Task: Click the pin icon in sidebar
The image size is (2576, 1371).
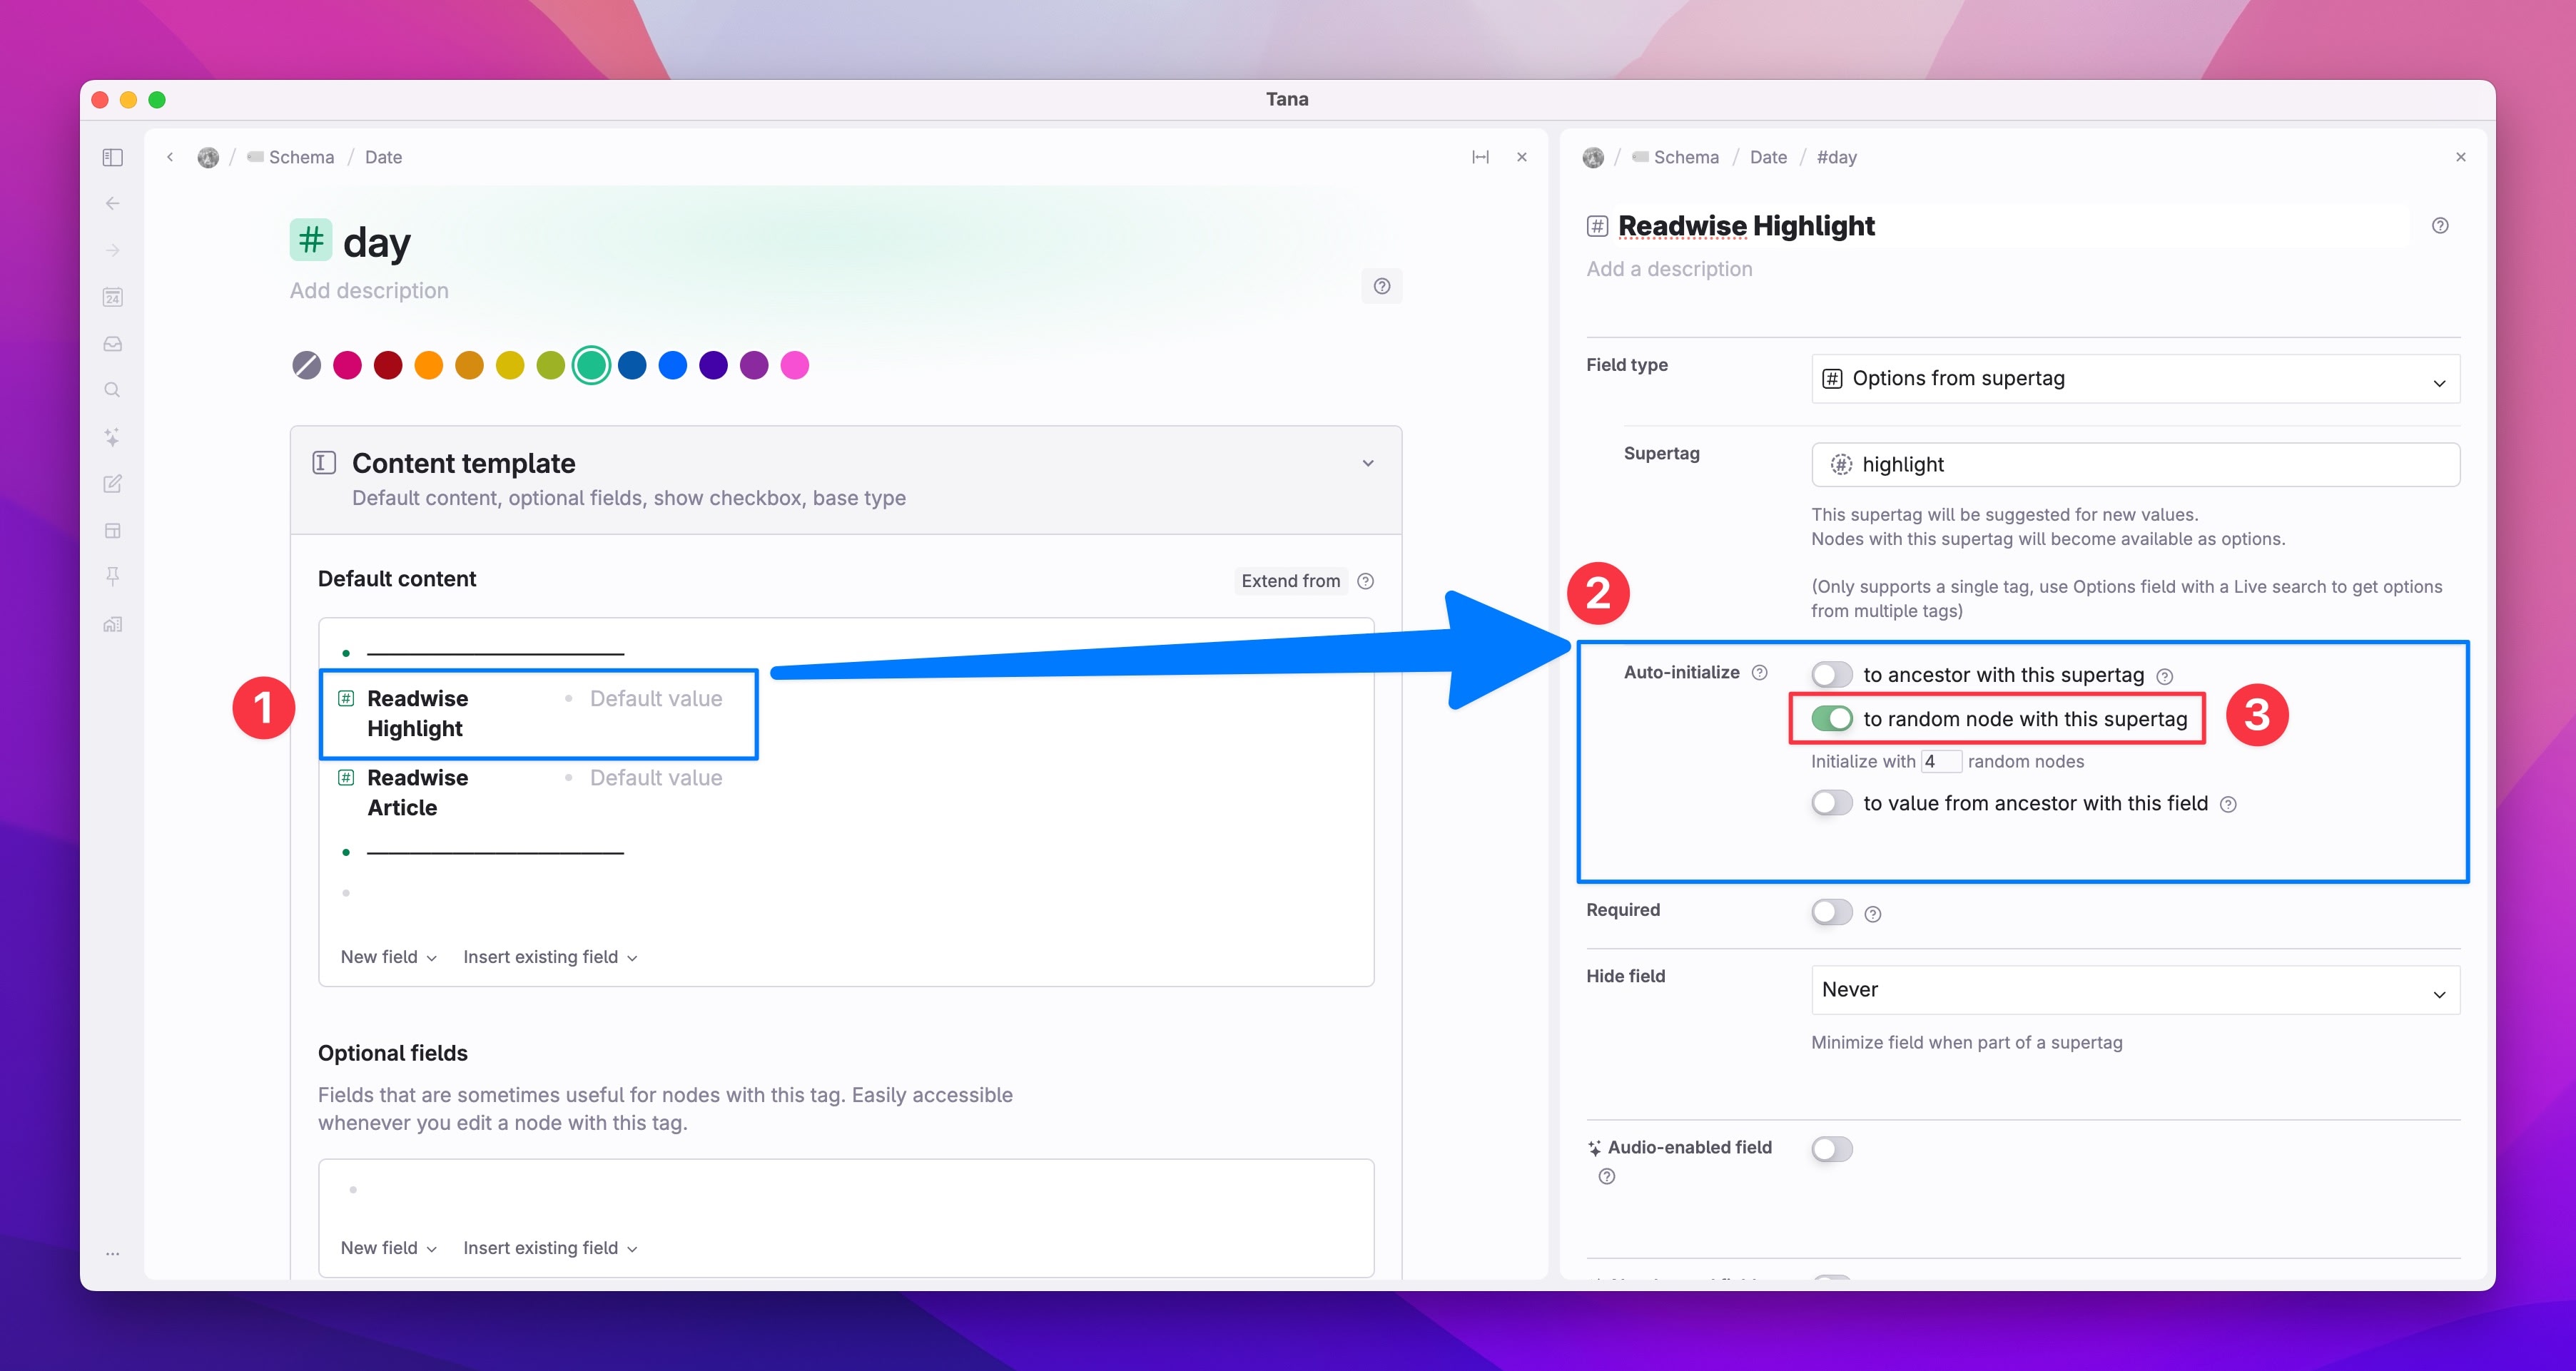Action: click(x=113, y=576)
